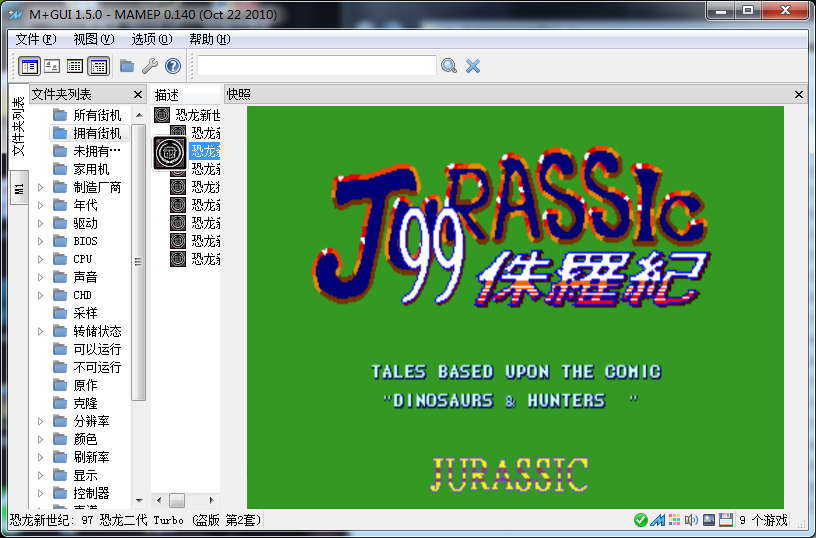This screenshot has width=816, height=538.
Task: Expand the 驱动 folder node
Action: coord(41,223)
